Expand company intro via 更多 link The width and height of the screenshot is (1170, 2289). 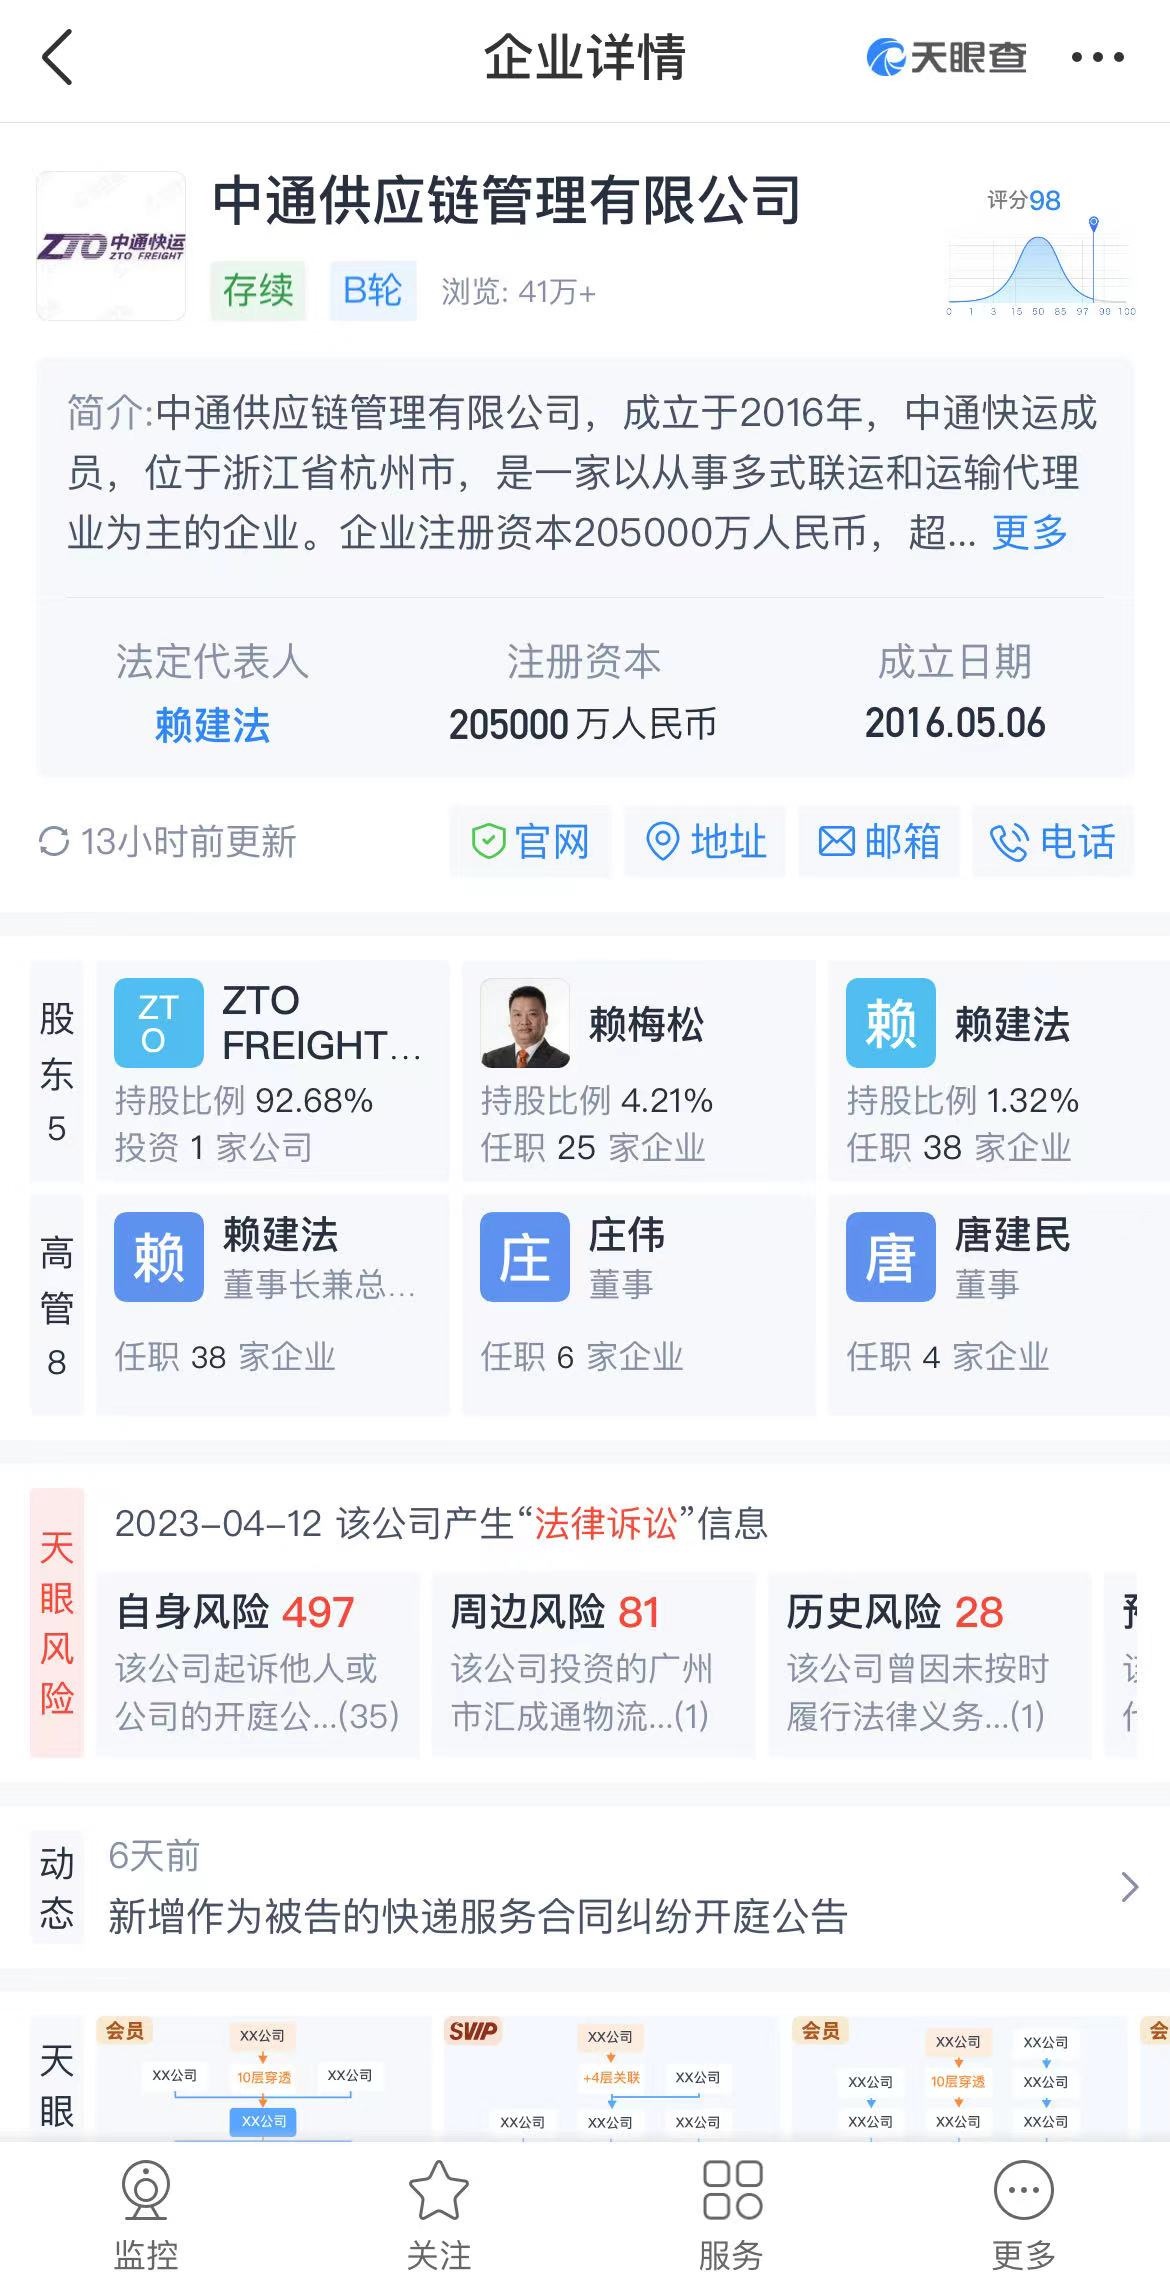1030,532
